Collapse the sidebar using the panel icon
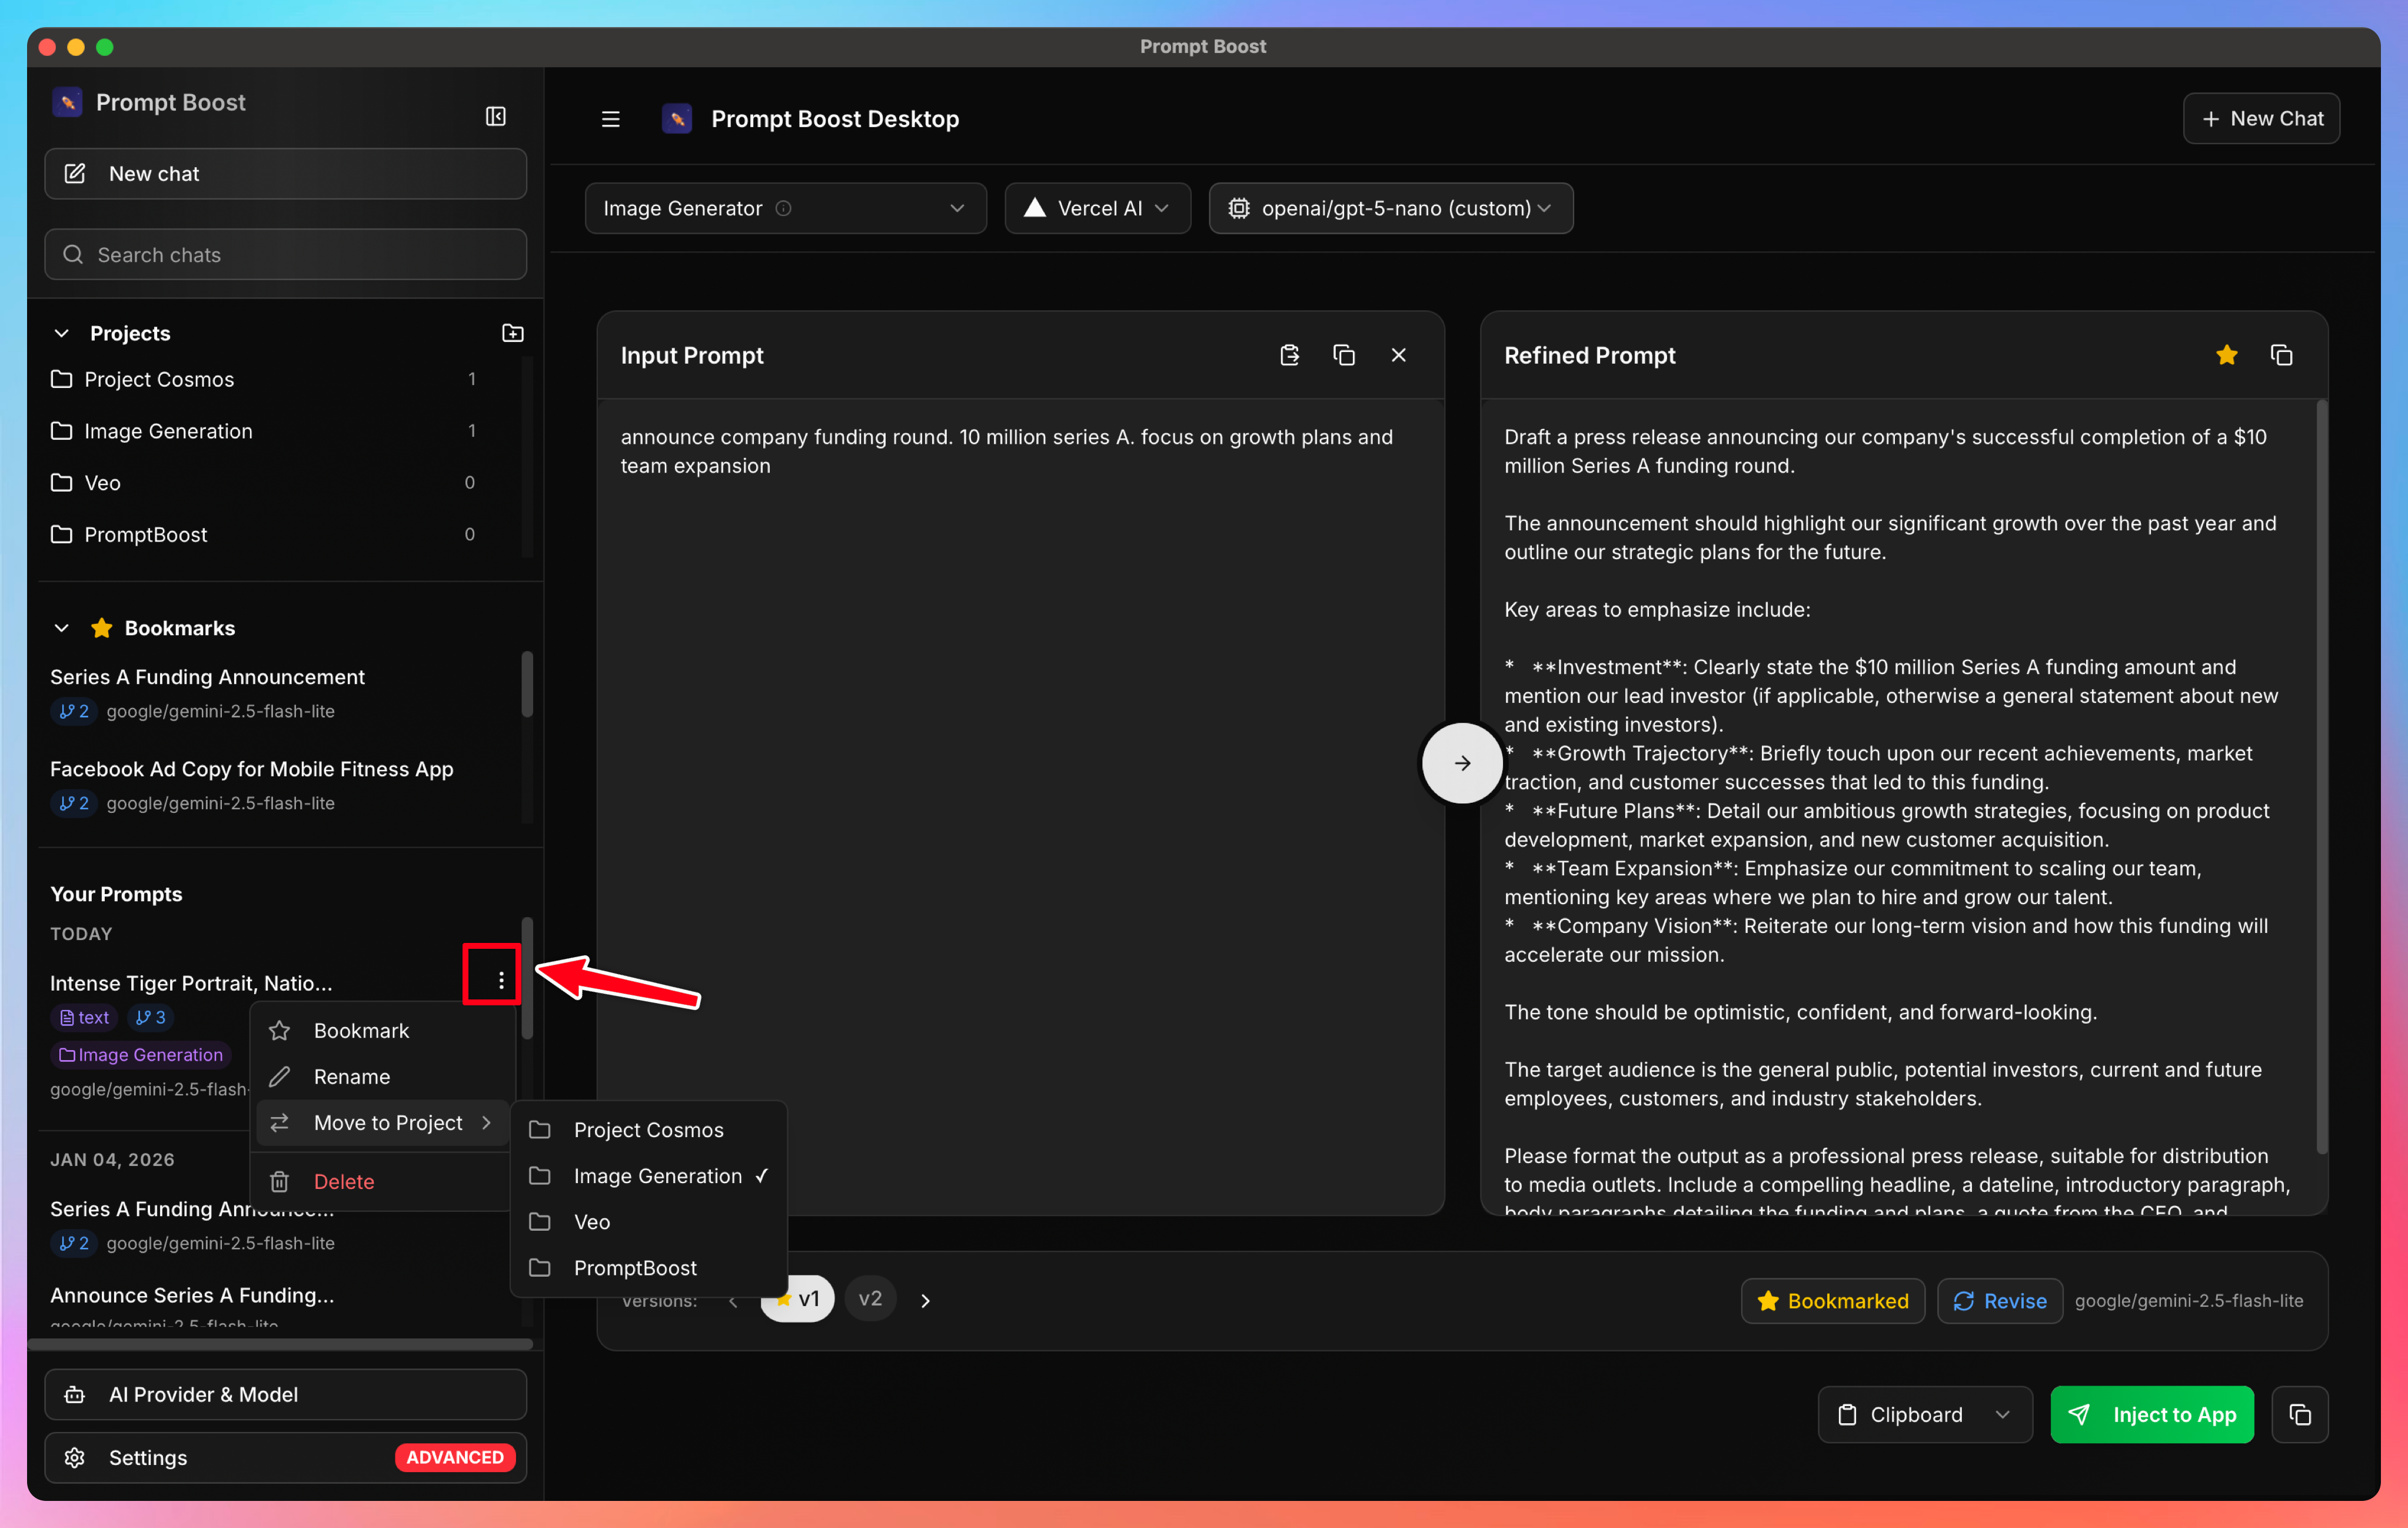Viewport: 2408px width, 1528px height. coord(495,116)
